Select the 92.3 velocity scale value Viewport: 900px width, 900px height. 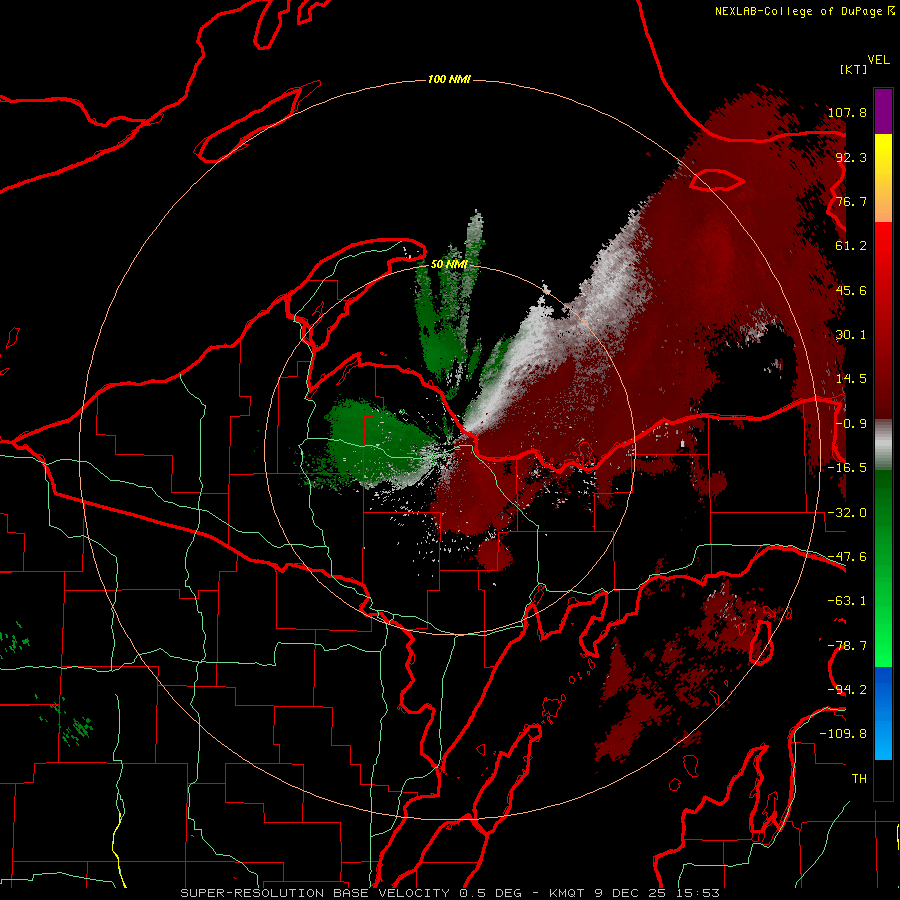852,157
